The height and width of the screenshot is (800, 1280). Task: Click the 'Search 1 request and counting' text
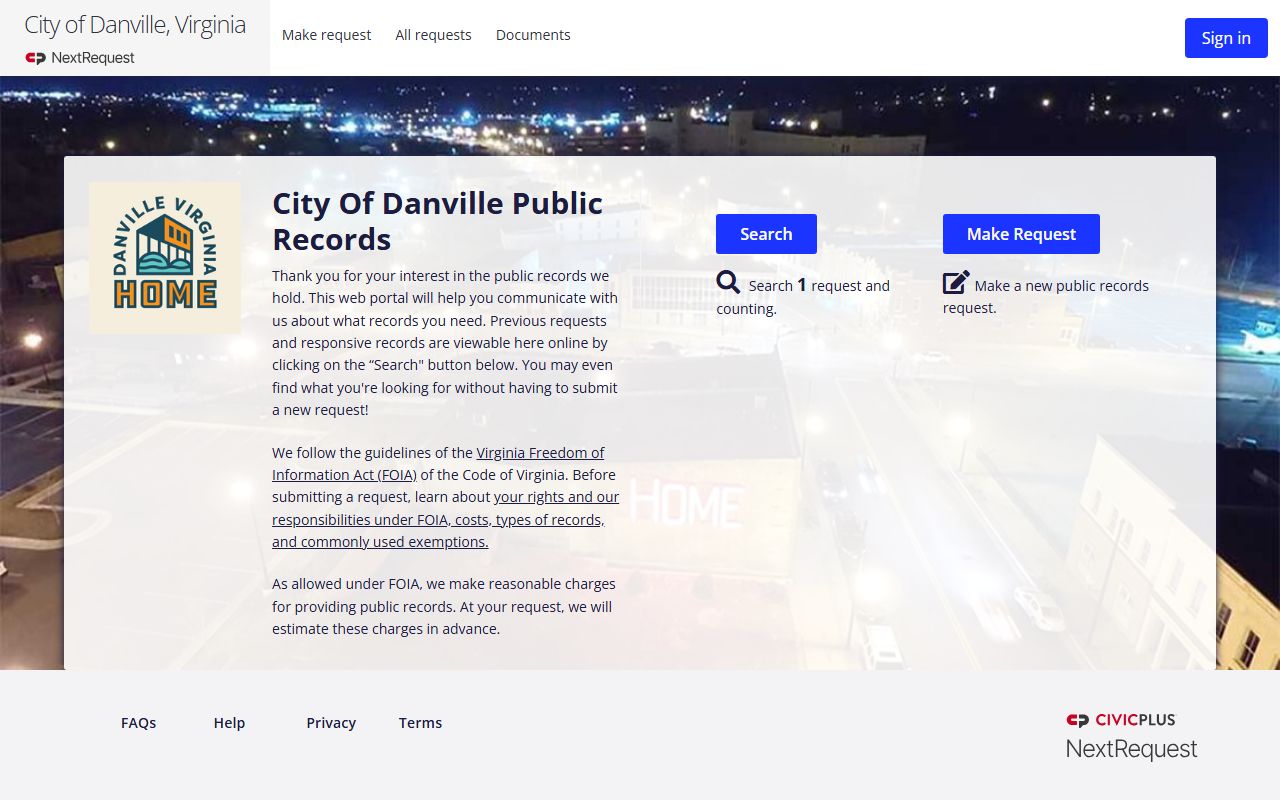[803, 296]
